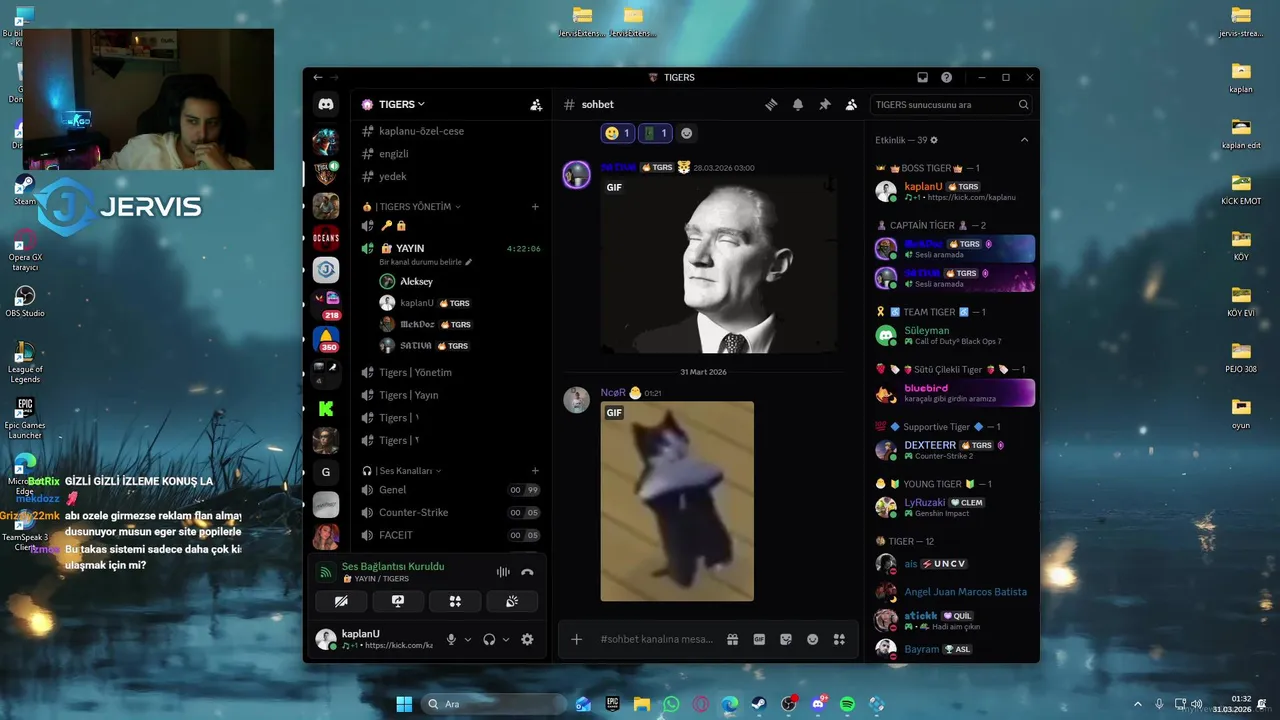The width and height of the screenshot is (1280, 720).
Task: Open bluebird member profile
Action: tap(953, 393)
